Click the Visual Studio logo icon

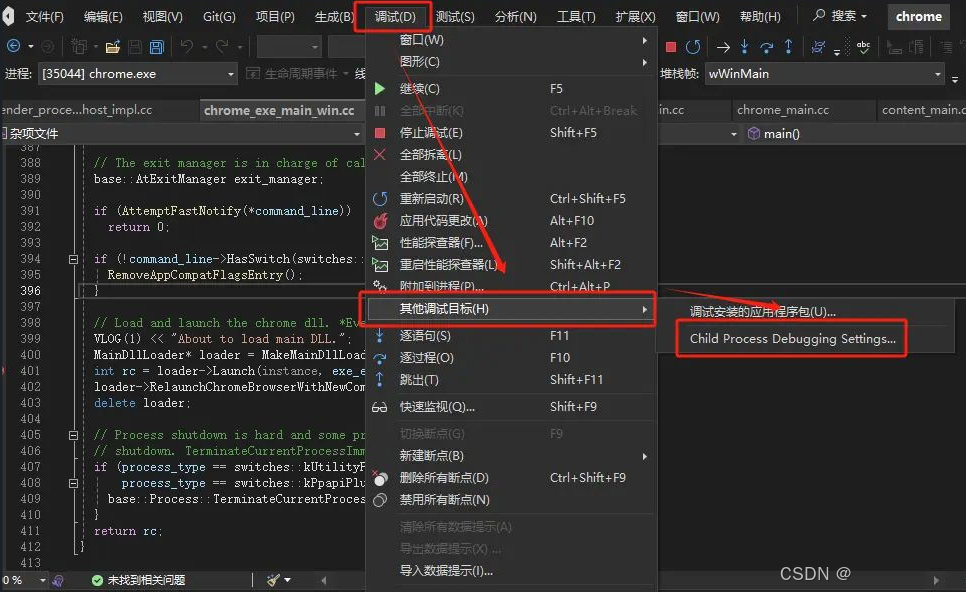pyautogui.click(x=7, y=16)
